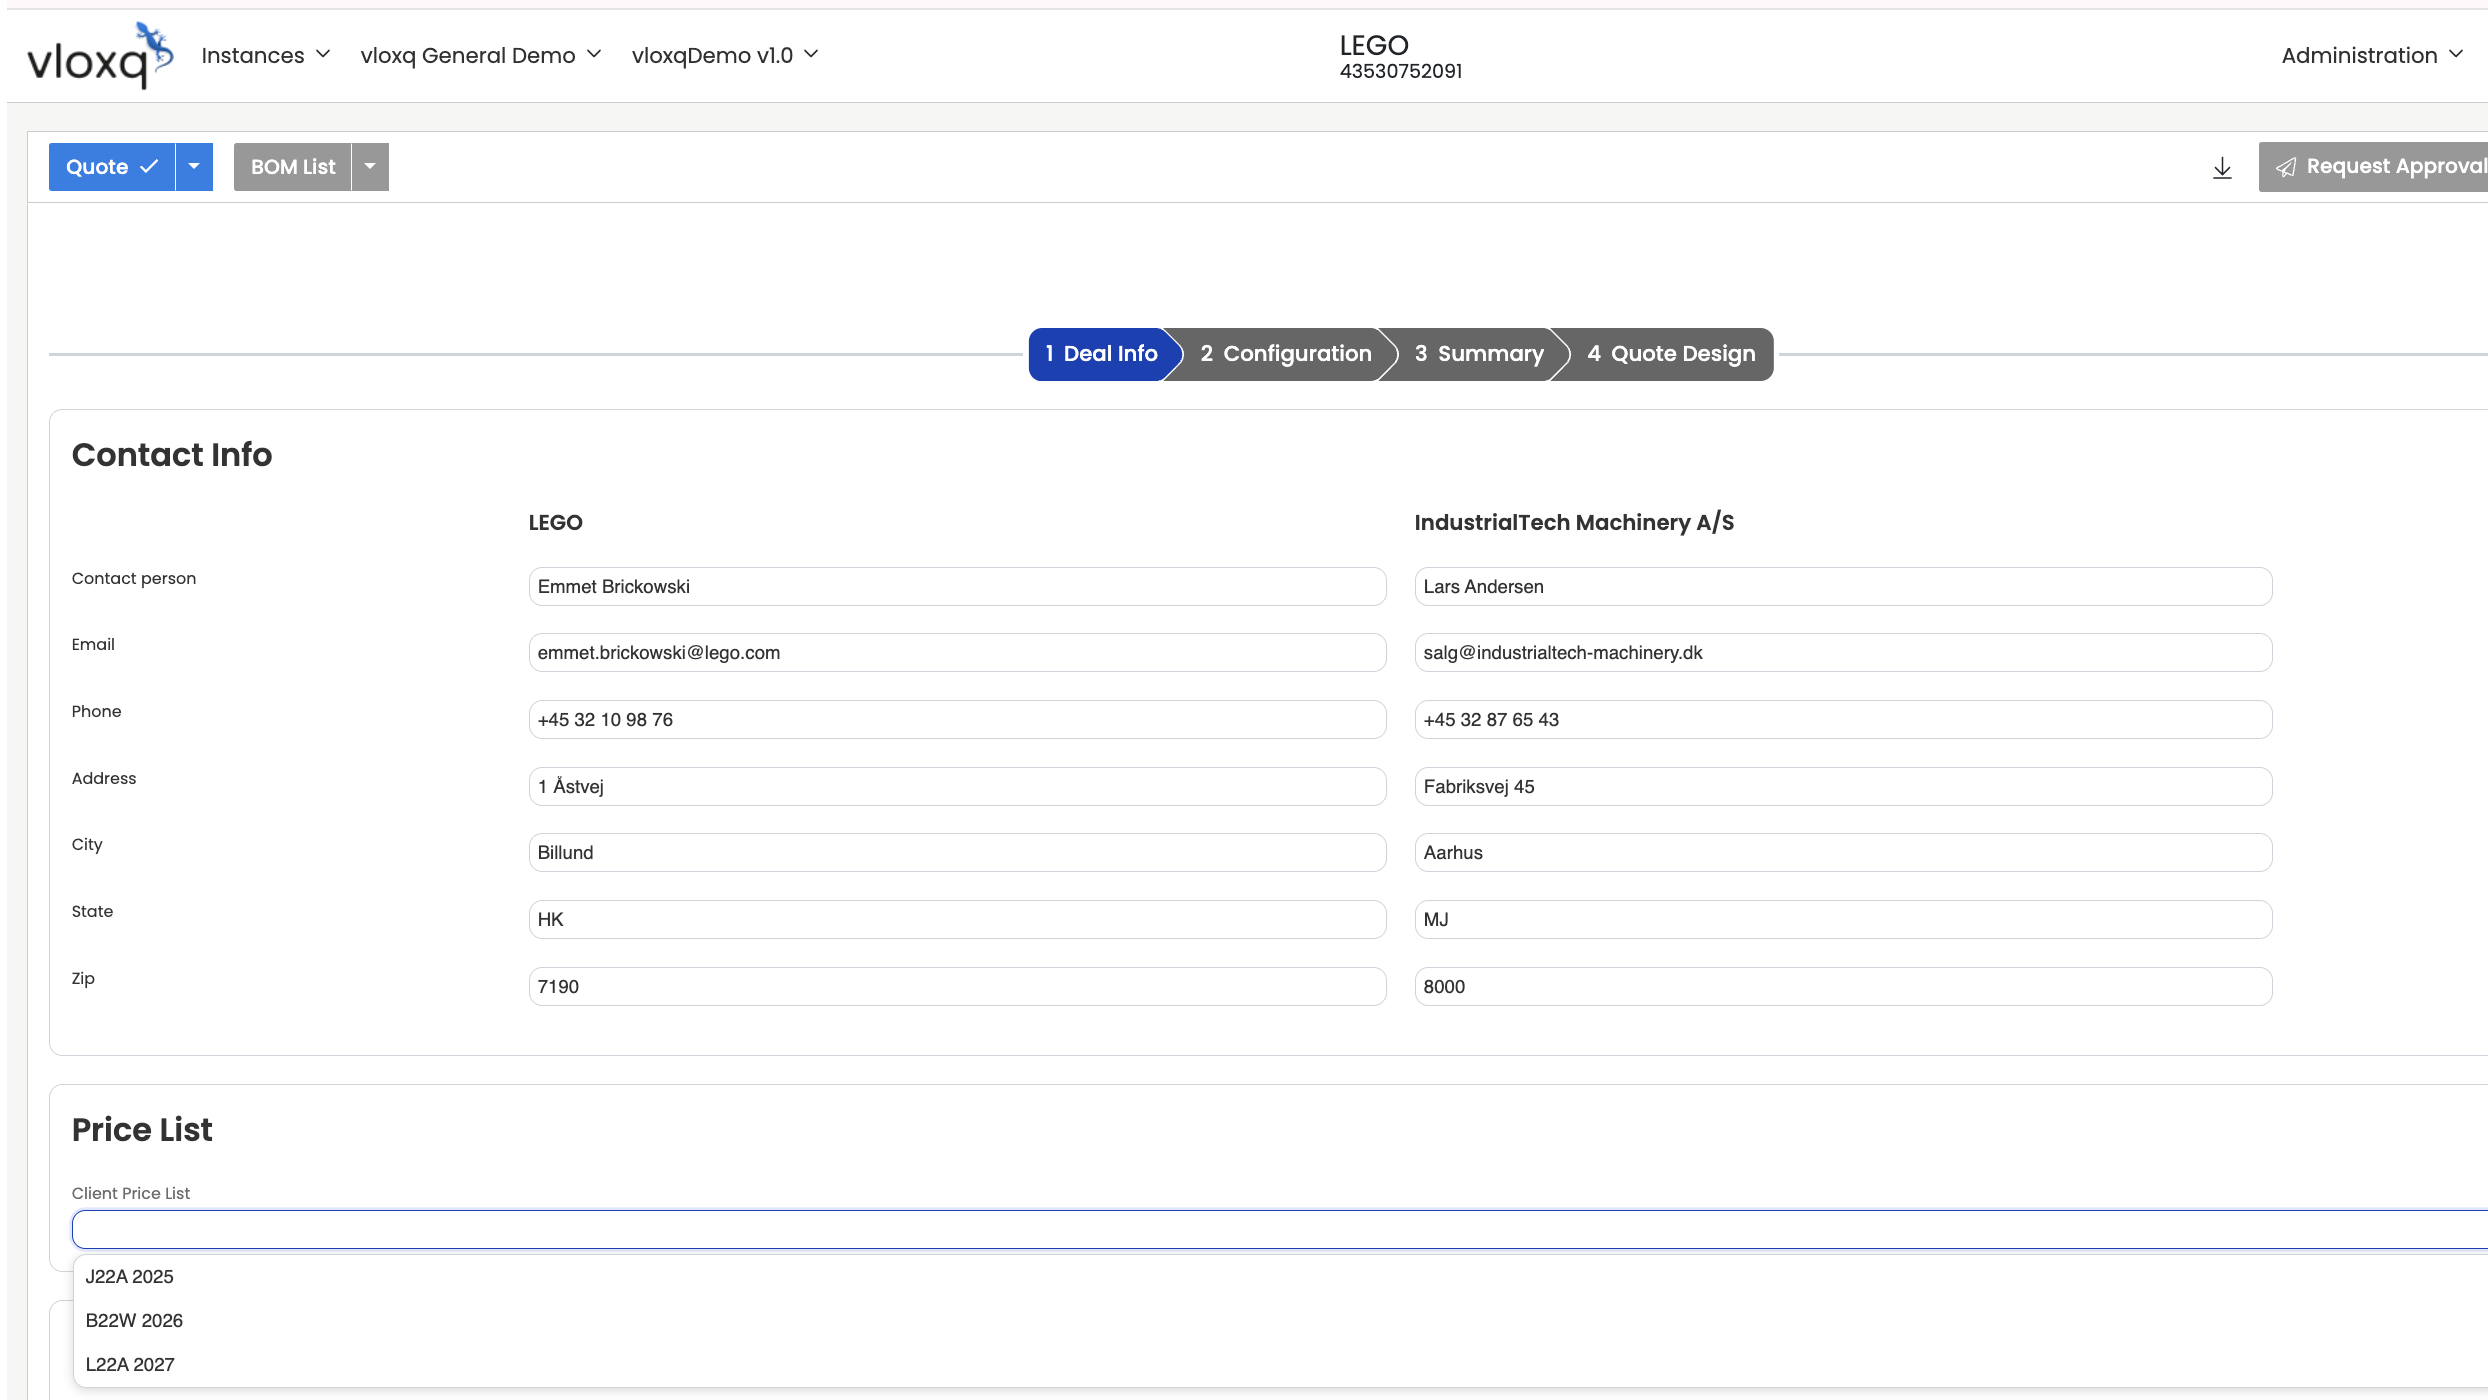Choose J22A 2025 from the price list
The width and height of the screenshot is (2488, 1400).
click(130, 1277)
